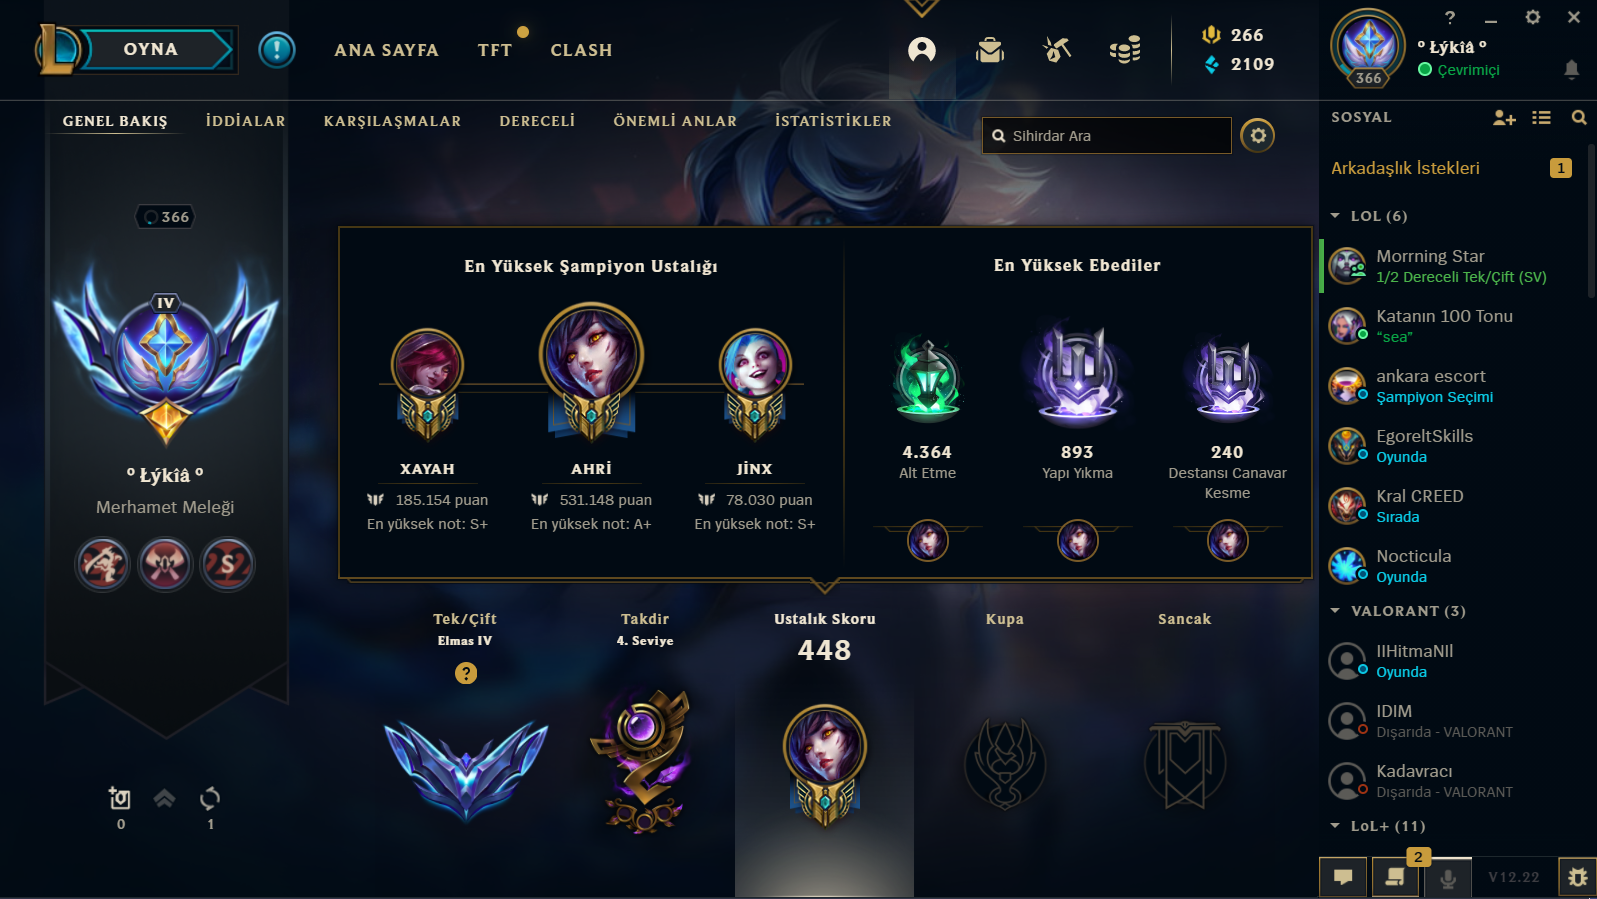Image resolution: width=1597 pixels, height=899 pixels.
Task: Click the add friend icon
Action: [x=1504, y=118]
